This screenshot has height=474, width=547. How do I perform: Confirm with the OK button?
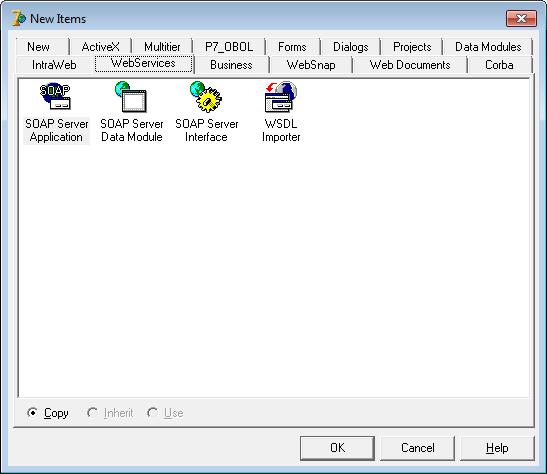point(337,448)
